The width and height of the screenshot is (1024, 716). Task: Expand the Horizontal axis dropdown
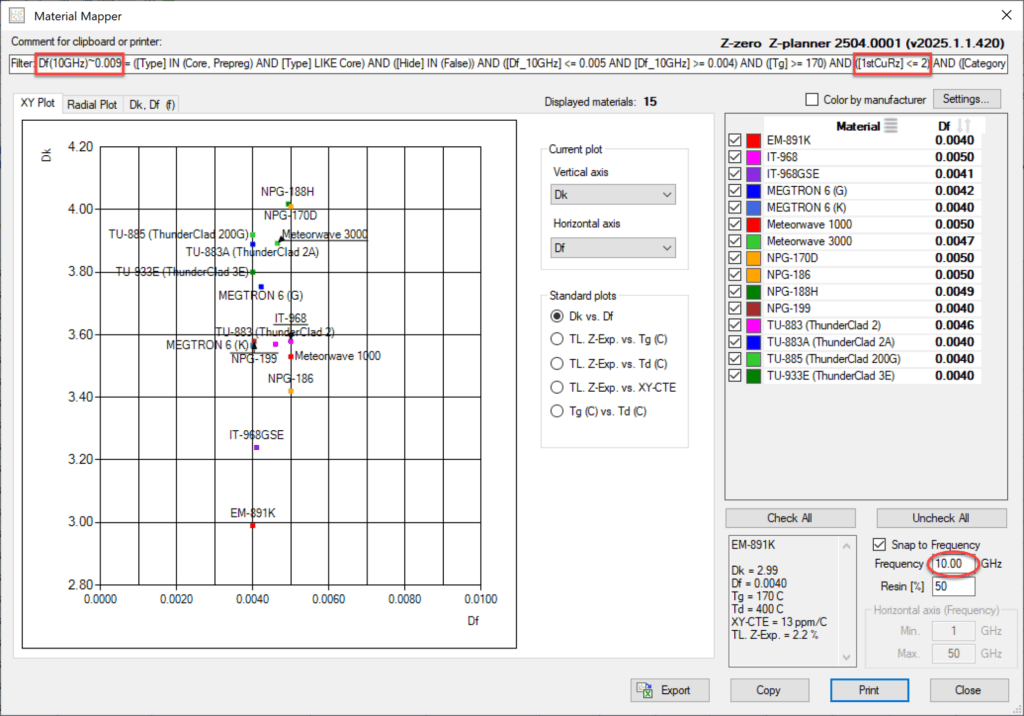pos(613,248)
